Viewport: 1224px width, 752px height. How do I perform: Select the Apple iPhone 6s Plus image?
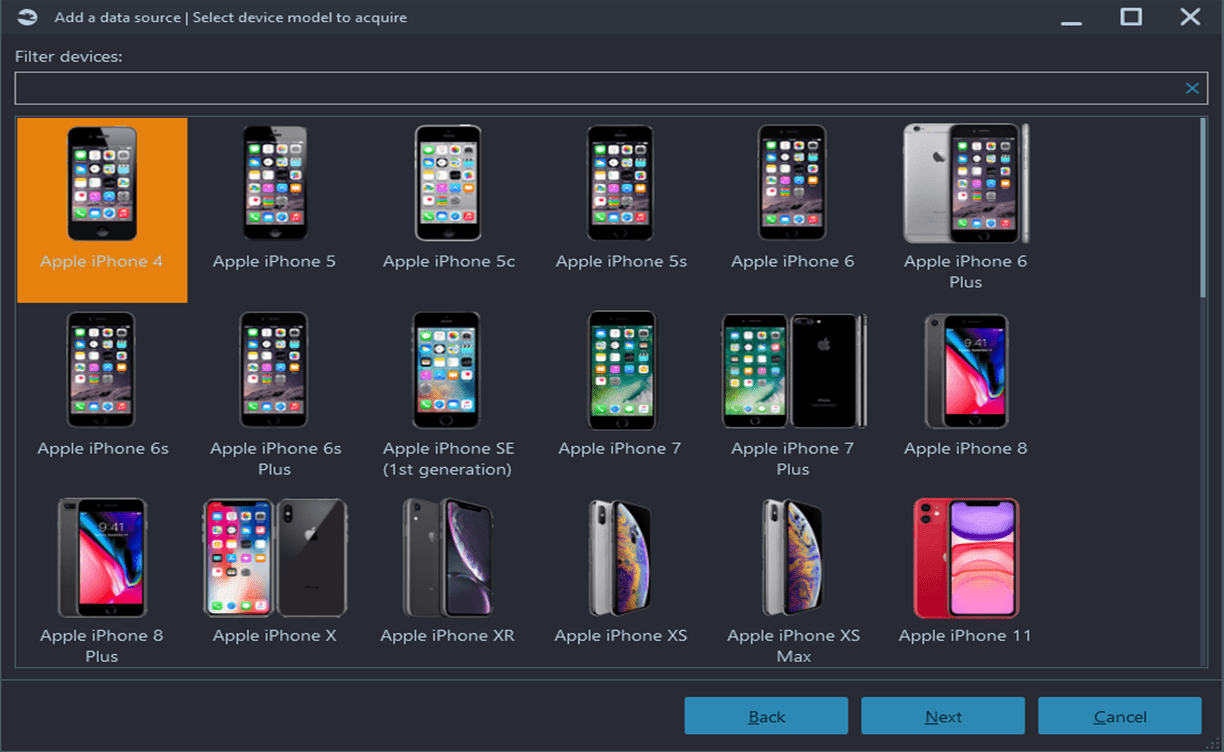(x=274, y=370)
